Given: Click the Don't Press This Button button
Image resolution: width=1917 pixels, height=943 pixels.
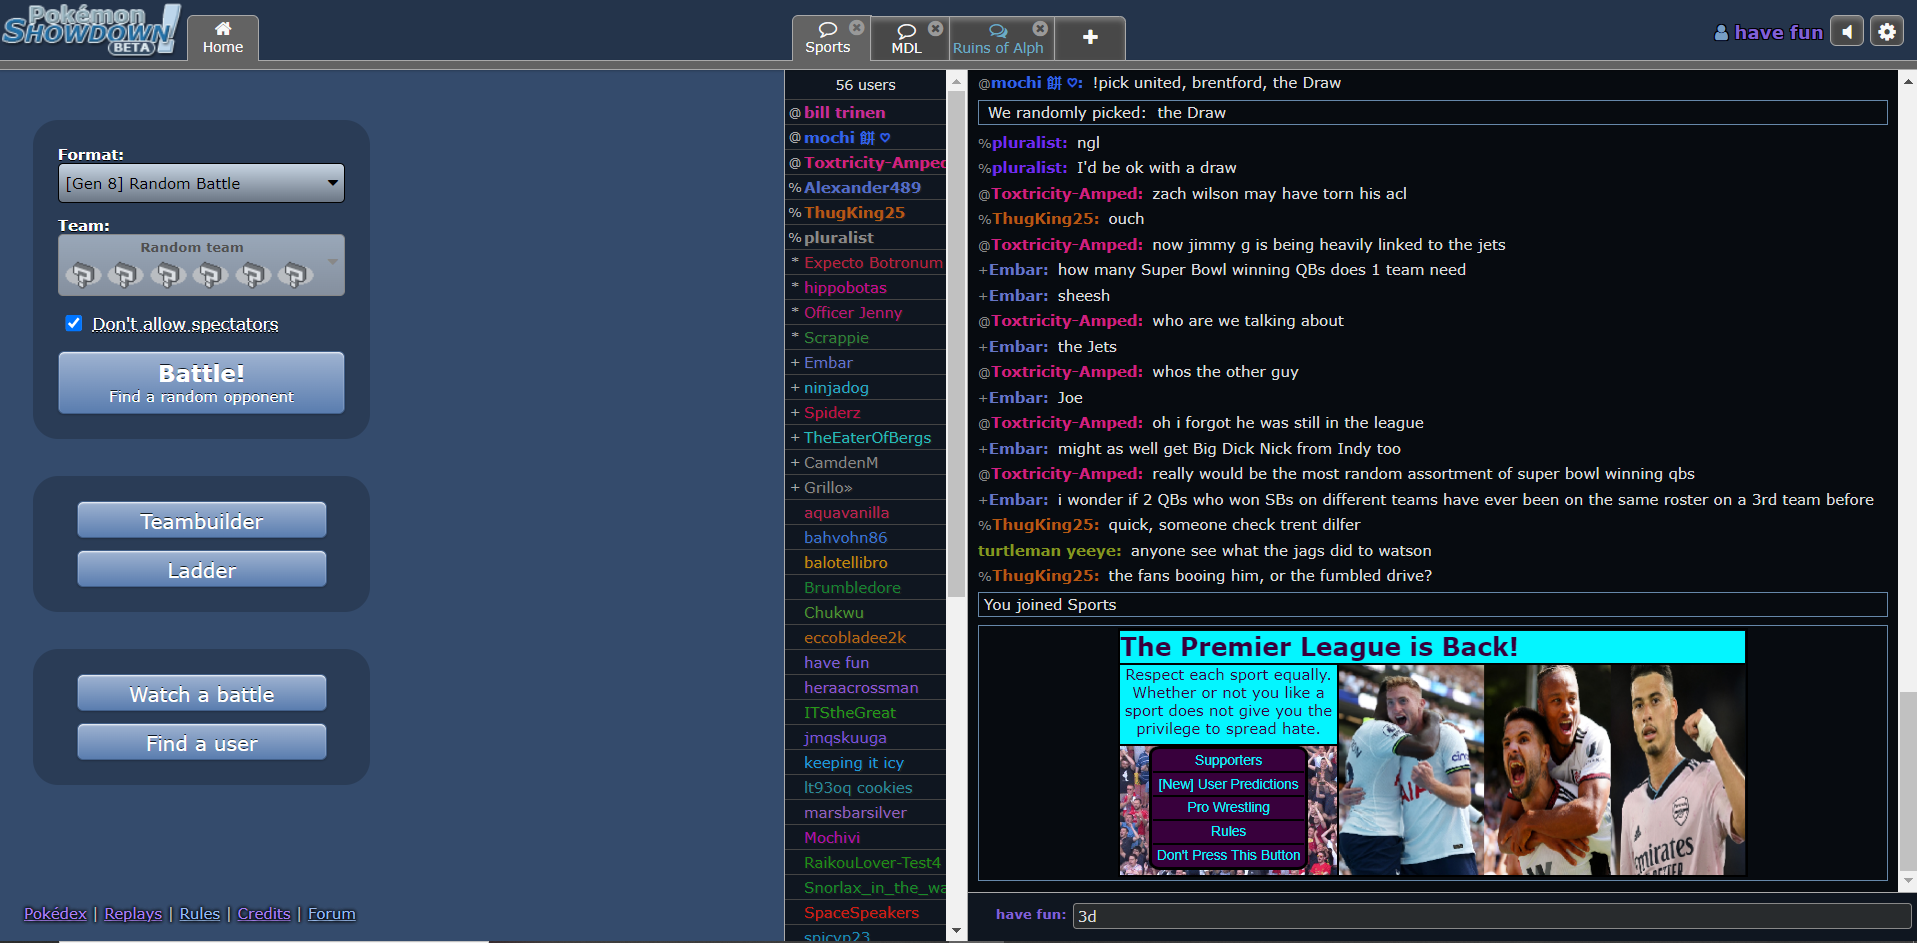Looking at the screenshot, I should click(x=1228, y=855).
